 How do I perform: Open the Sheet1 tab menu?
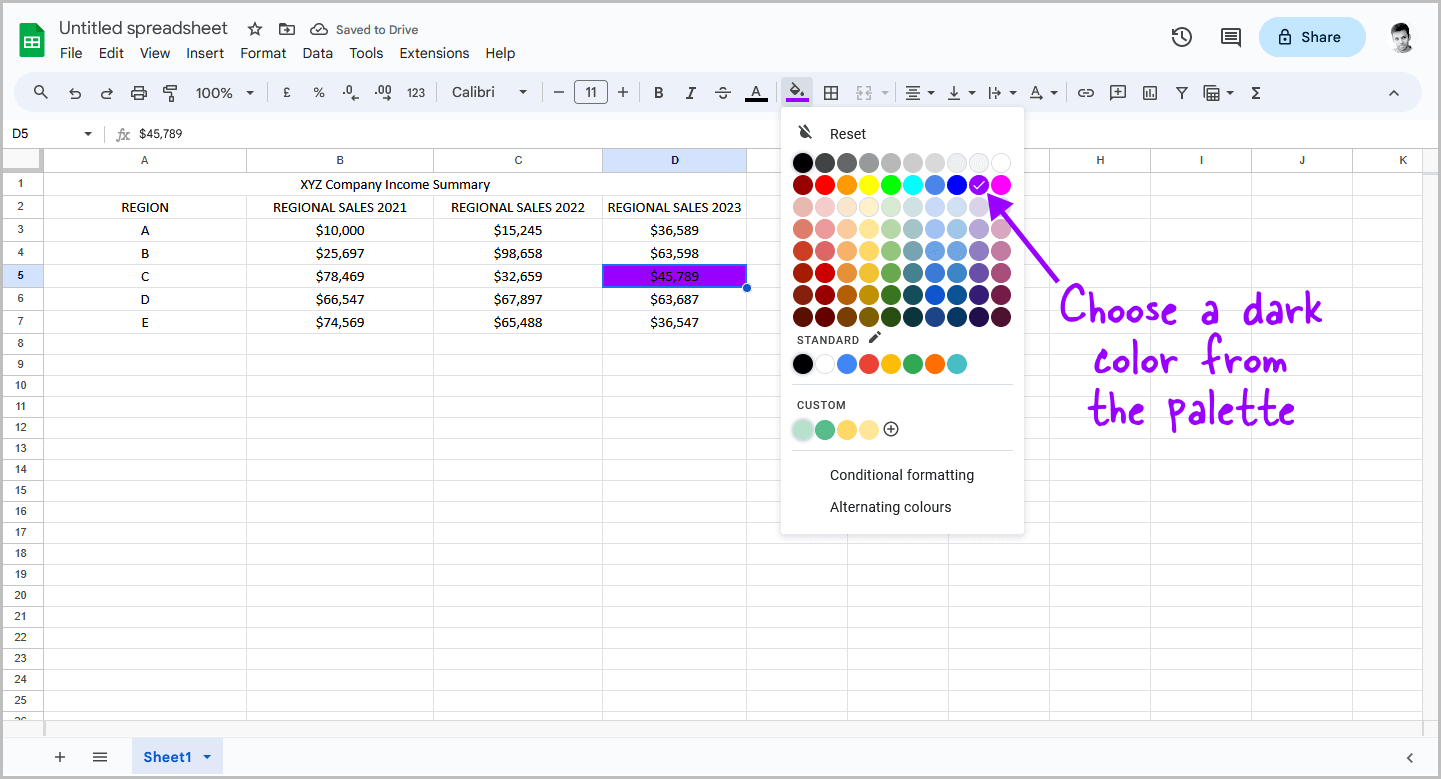(205, 757)
